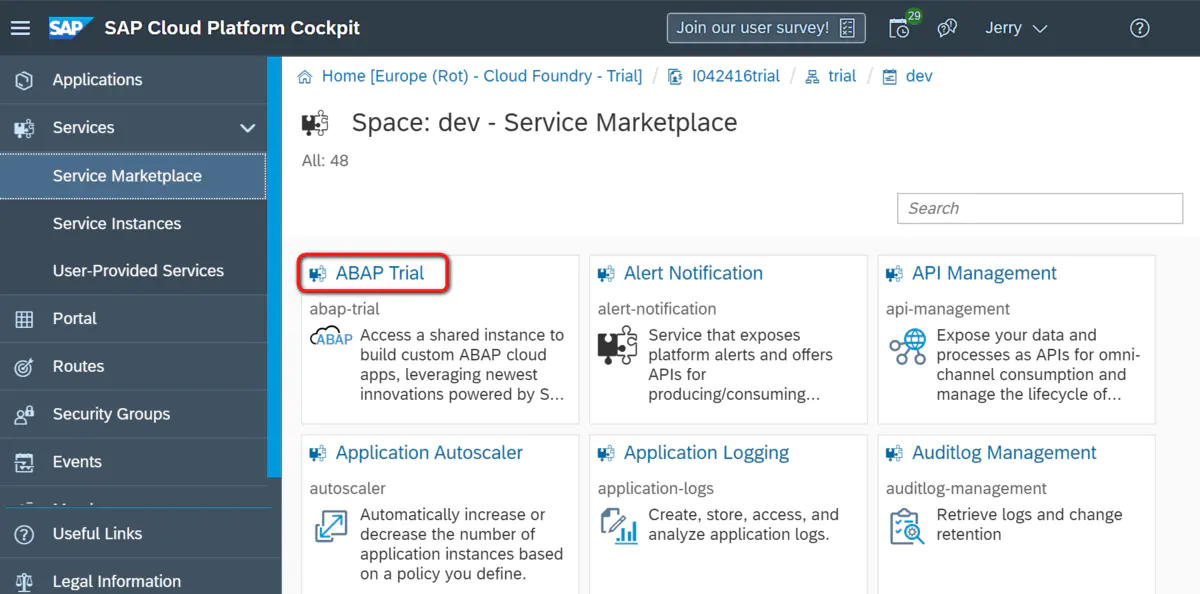Open the Jerry user dropdown
Image resolution: width=1200 pixels, height=594 pixels.
[1016, 28]
